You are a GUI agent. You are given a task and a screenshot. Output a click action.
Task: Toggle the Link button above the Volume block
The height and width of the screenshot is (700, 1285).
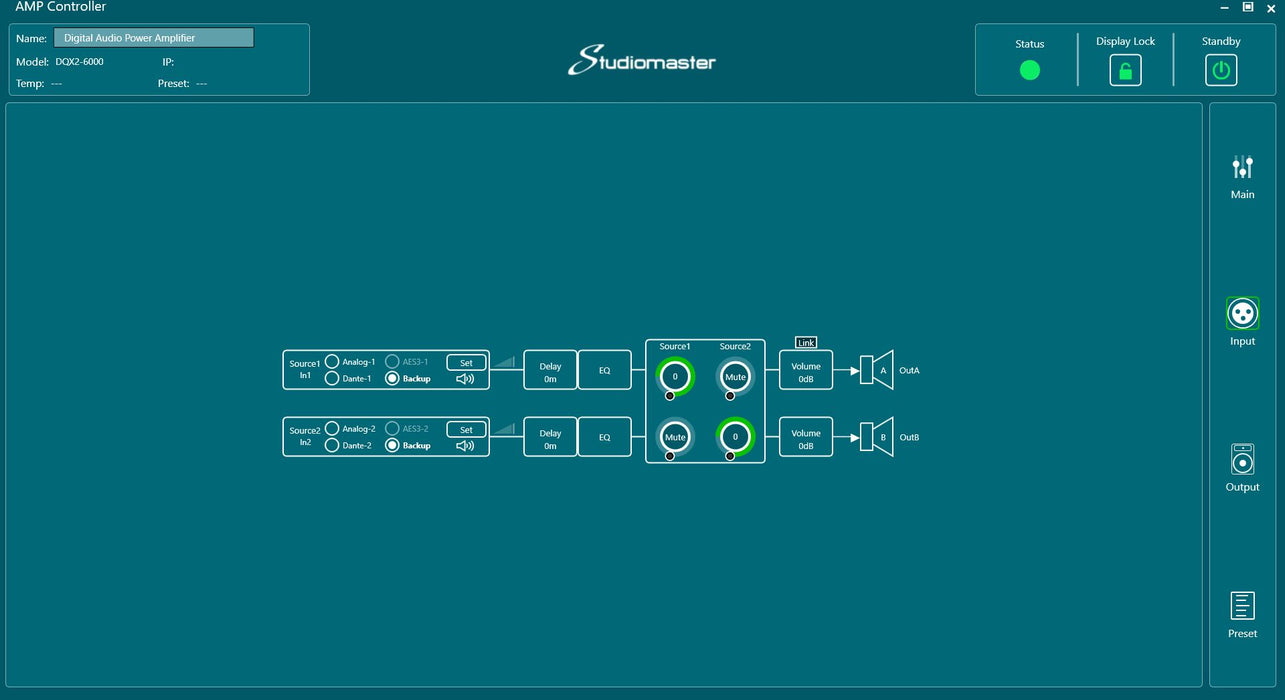click(806, 343)
